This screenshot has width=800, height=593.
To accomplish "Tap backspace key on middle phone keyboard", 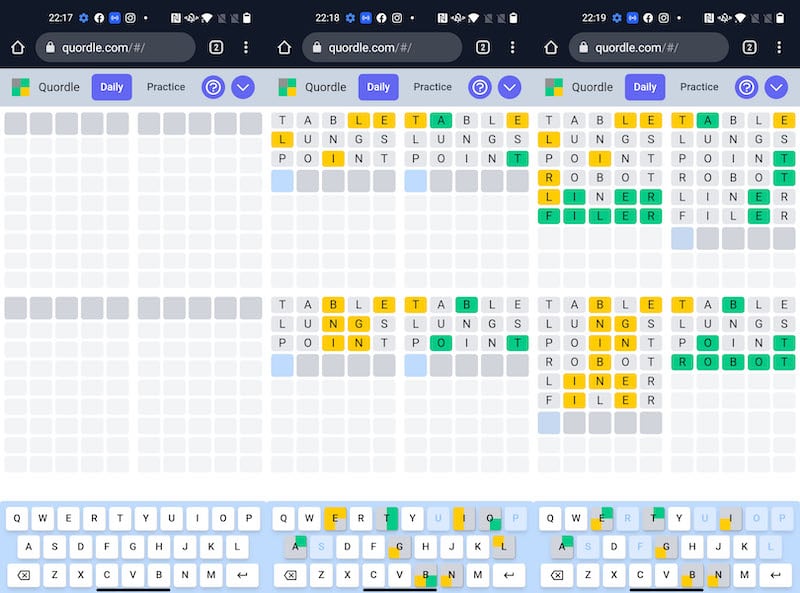I will pos(290,575).
